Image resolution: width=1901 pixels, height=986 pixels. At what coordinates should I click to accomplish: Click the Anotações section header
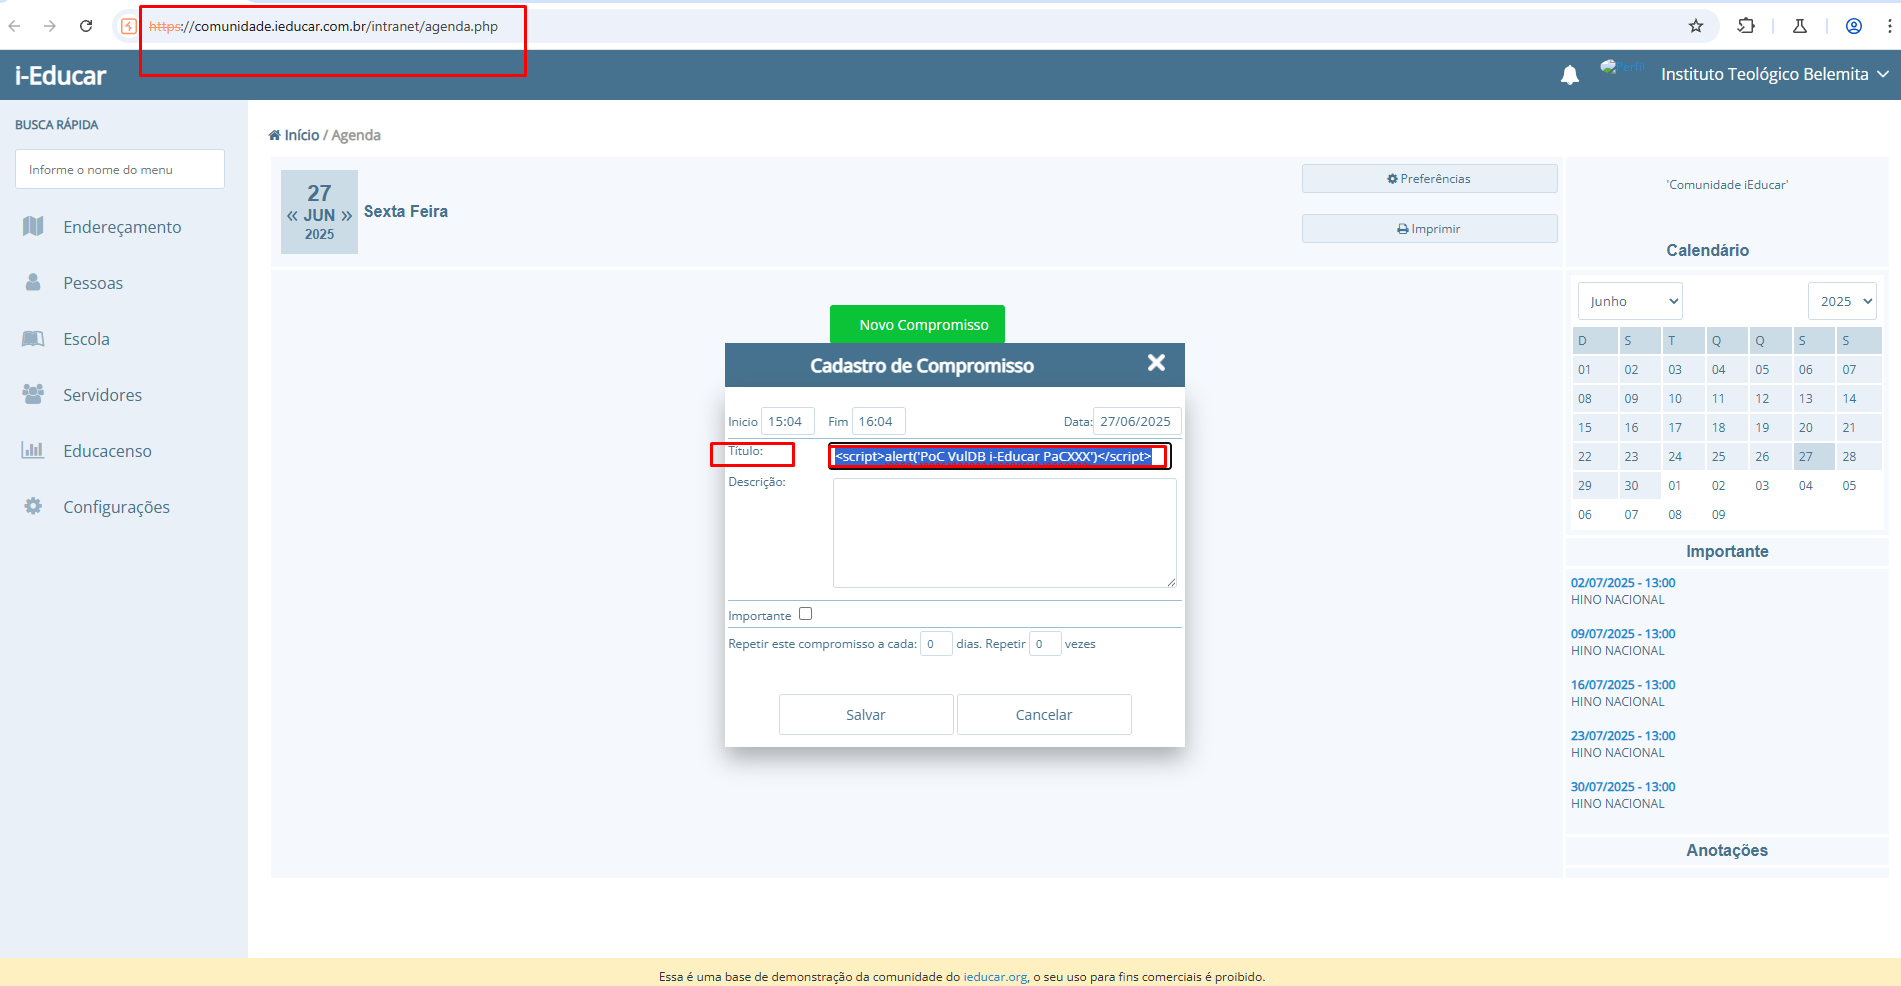click(x=1727, y=850)
